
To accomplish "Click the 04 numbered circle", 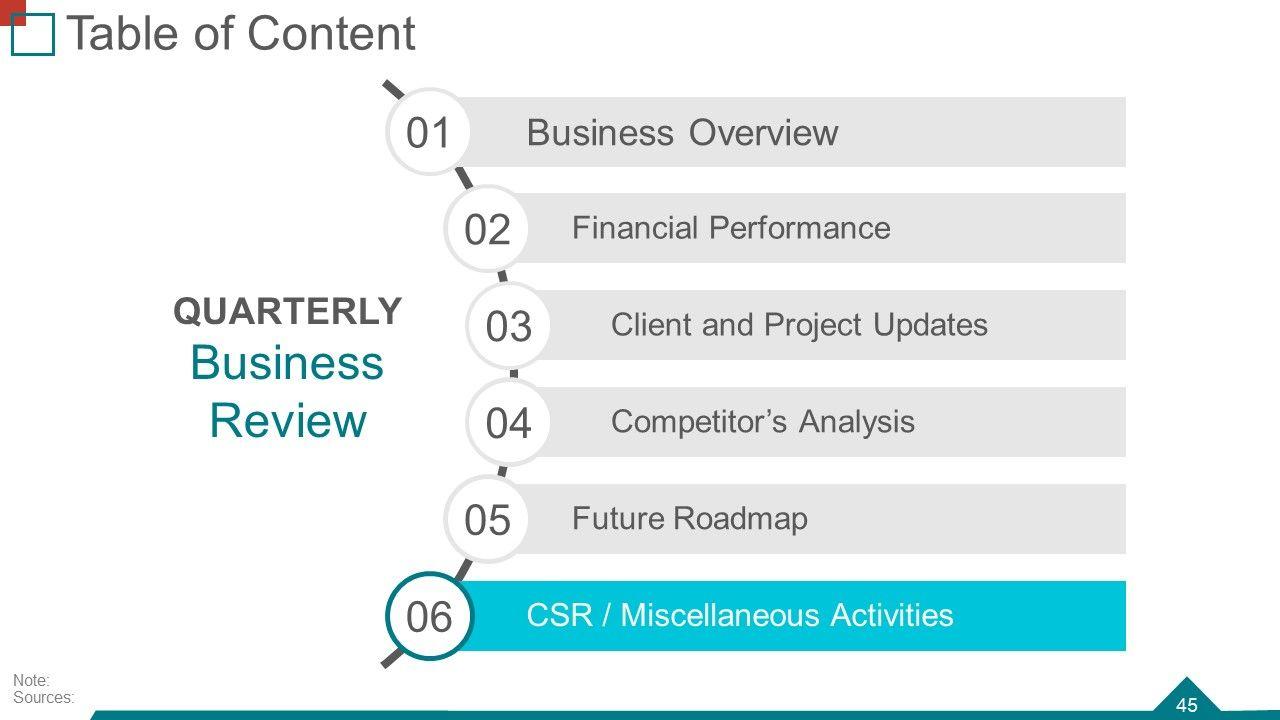I will pos(508,424).
